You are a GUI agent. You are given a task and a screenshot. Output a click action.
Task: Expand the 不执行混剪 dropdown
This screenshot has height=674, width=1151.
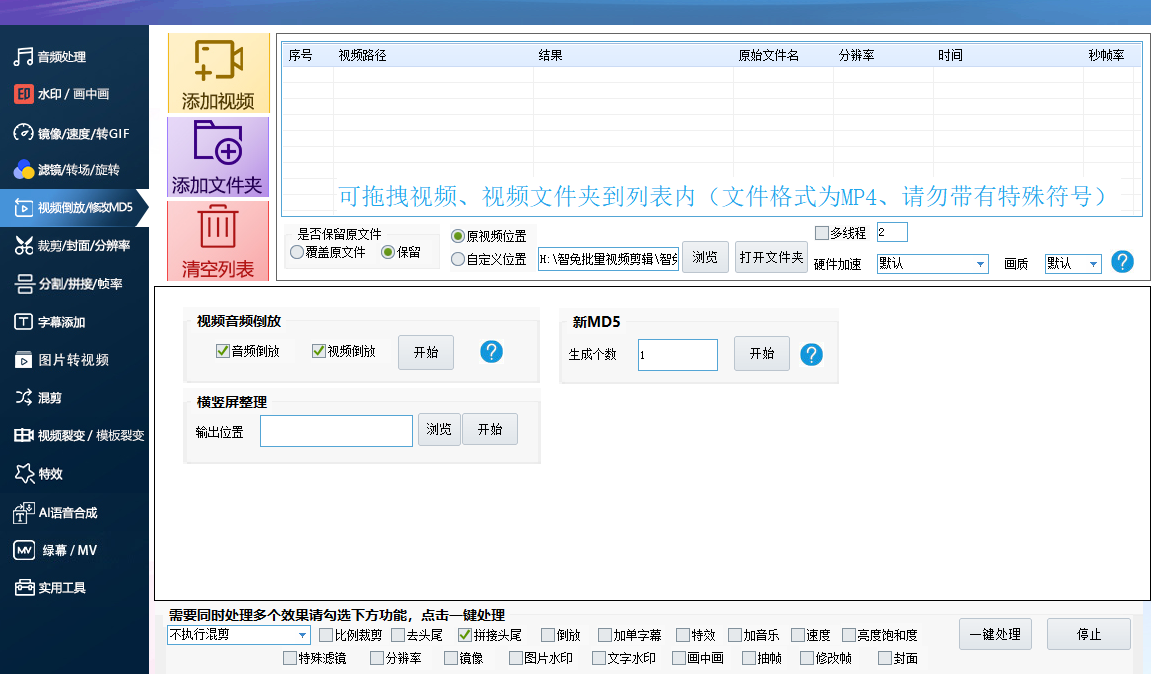(x=302, y=635)
